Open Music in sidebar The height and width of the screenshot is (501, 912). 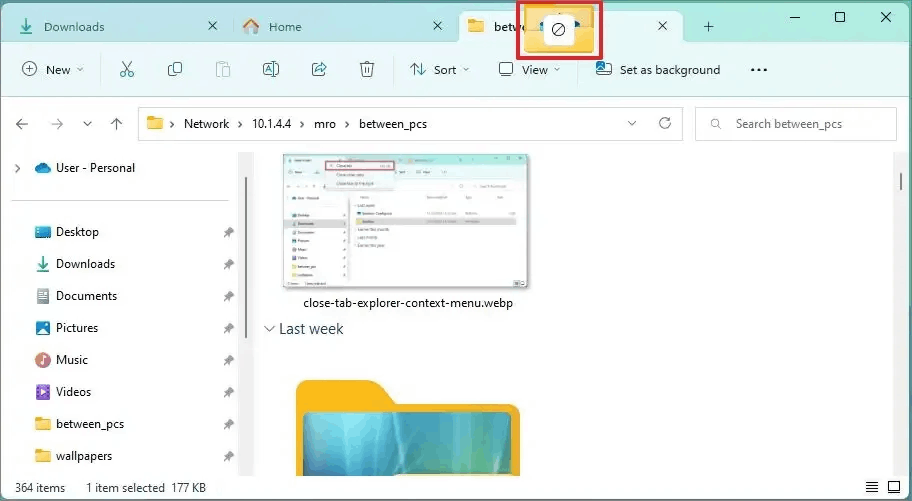[x=72, y=360]
